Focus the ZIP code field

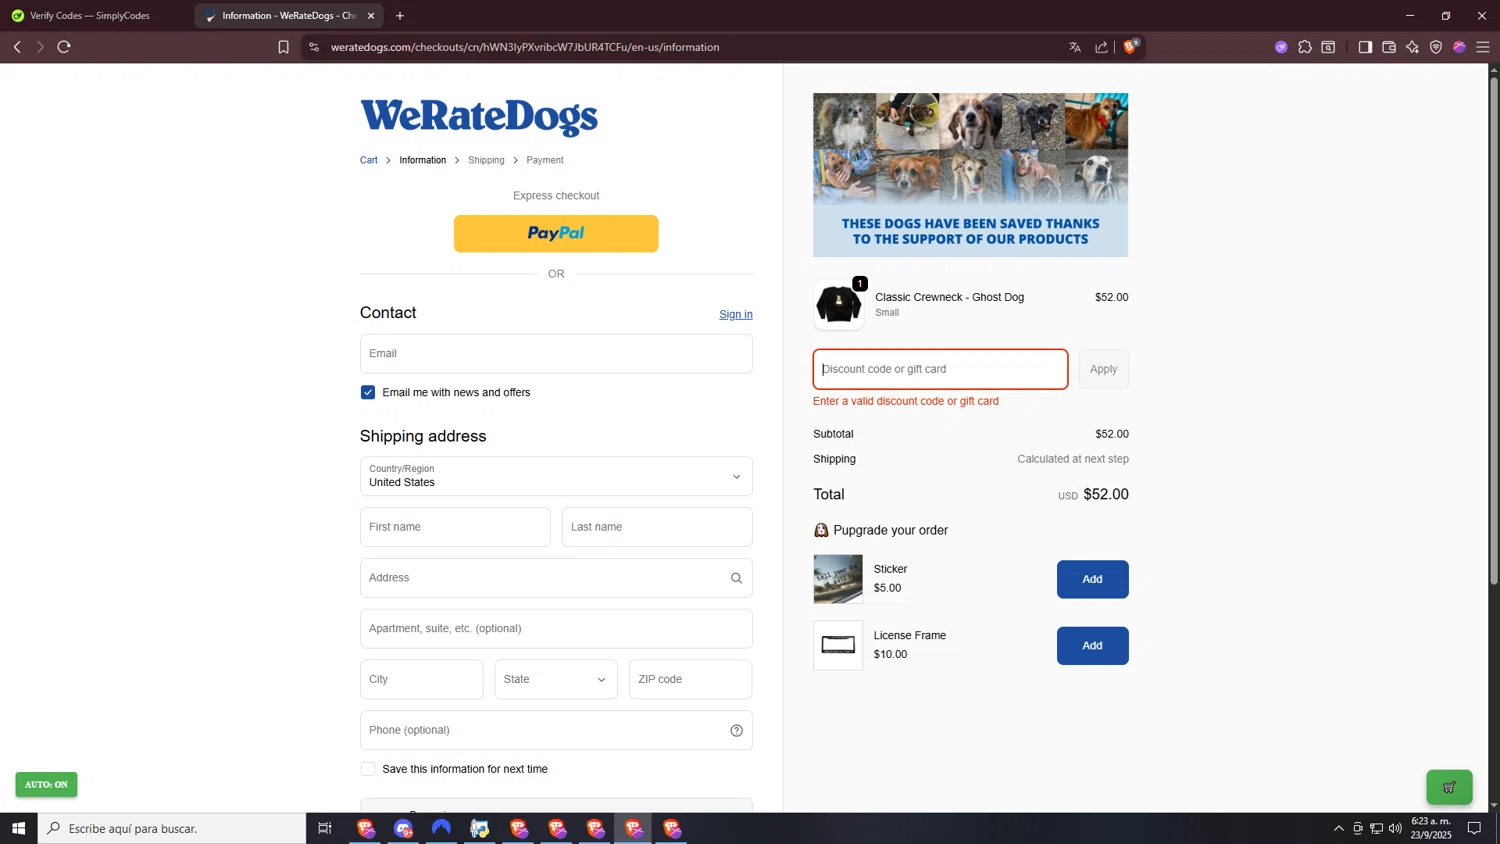click(691, 679)
